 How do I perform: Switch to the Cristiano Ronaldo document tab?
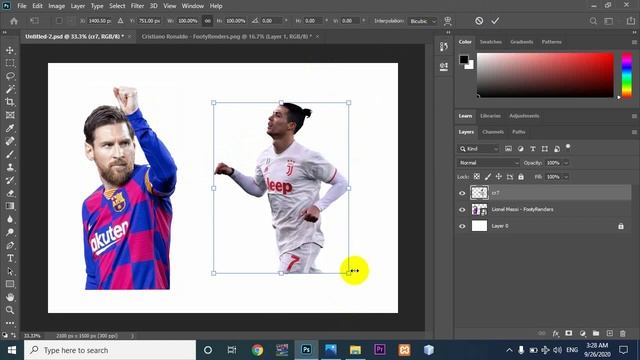click(227, 37)
